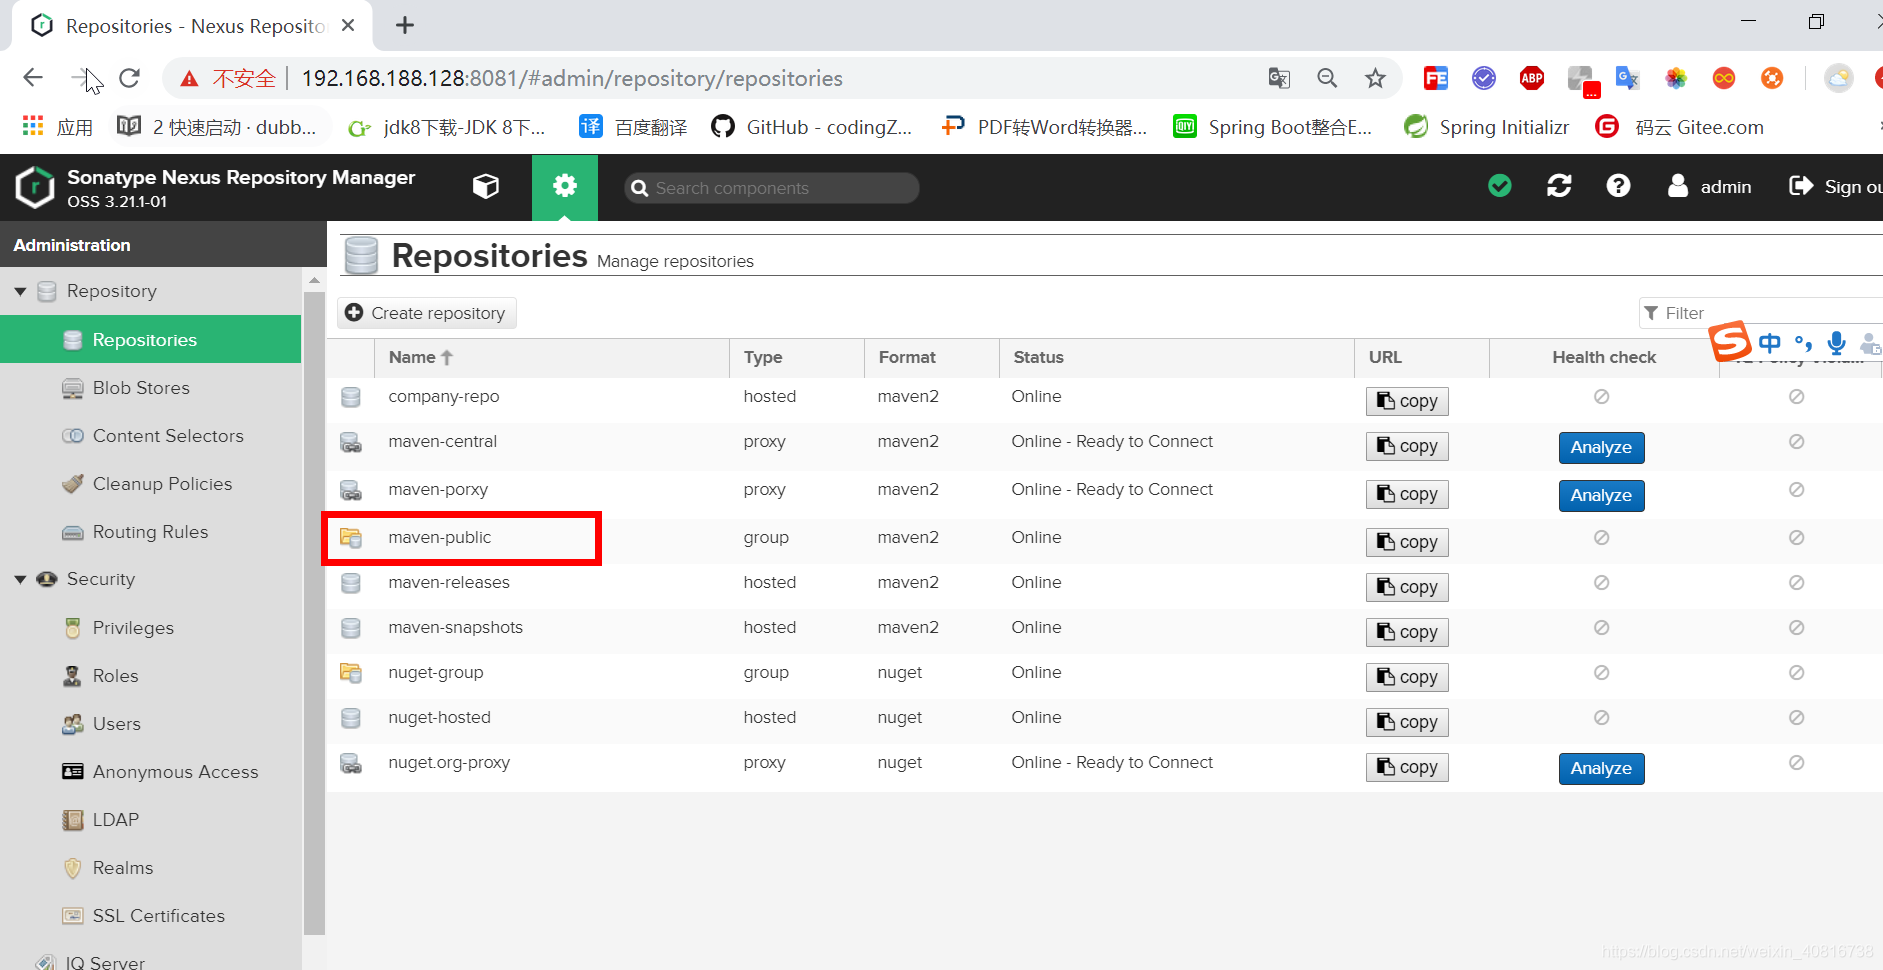Analyze health of maven-central
Viewport: 1883px width, 970px height.
[x=1601, y=448]
